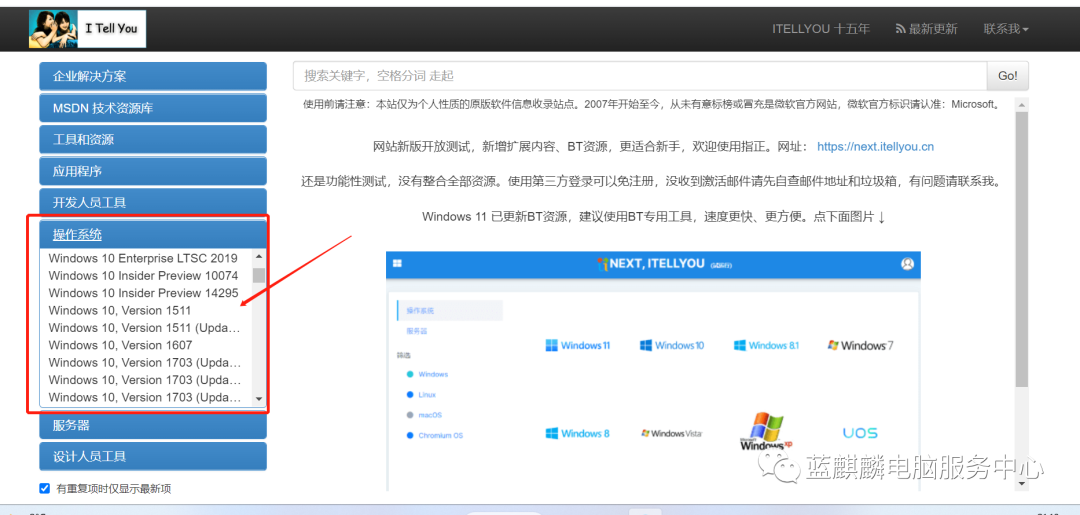Expand the 服务器 category
This screenshot has width=1080, height=515.
click(153, 425)
